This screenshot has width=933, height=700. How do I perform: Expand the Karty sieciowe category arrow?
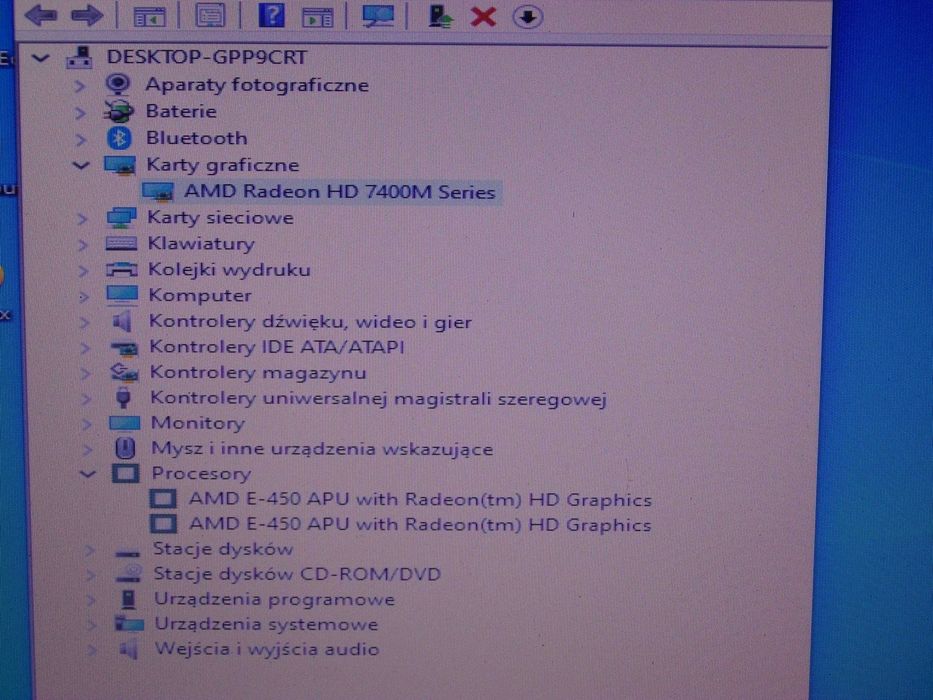[x=82, y=219]
